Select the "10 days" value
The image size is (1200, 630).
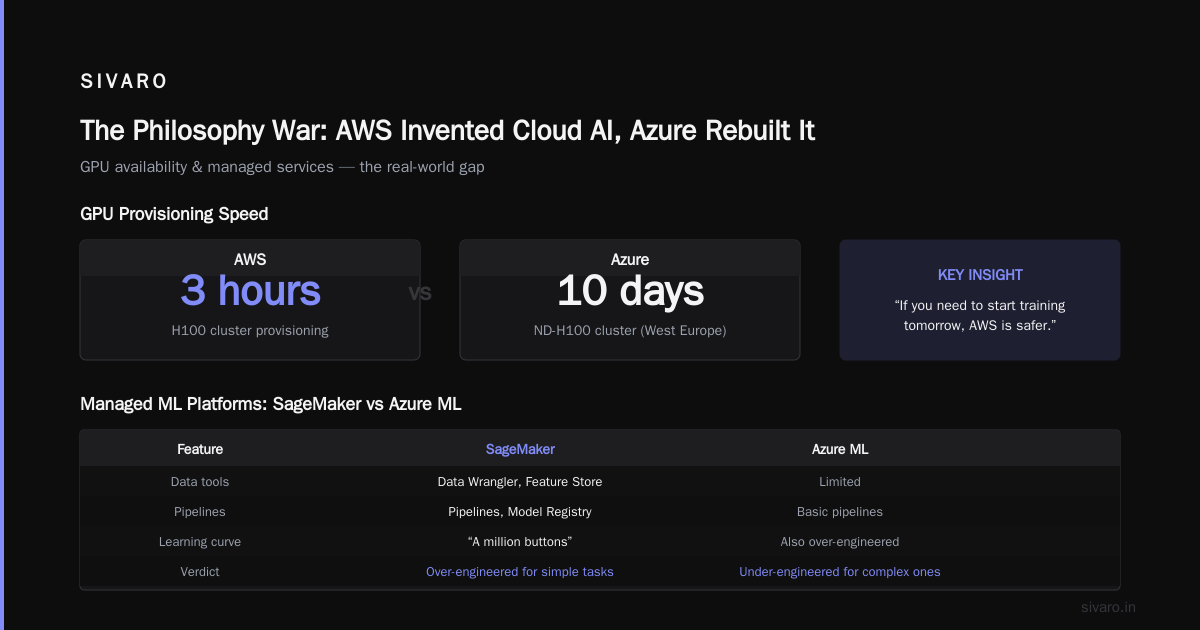pyautogui.click(x=630, y=291)
